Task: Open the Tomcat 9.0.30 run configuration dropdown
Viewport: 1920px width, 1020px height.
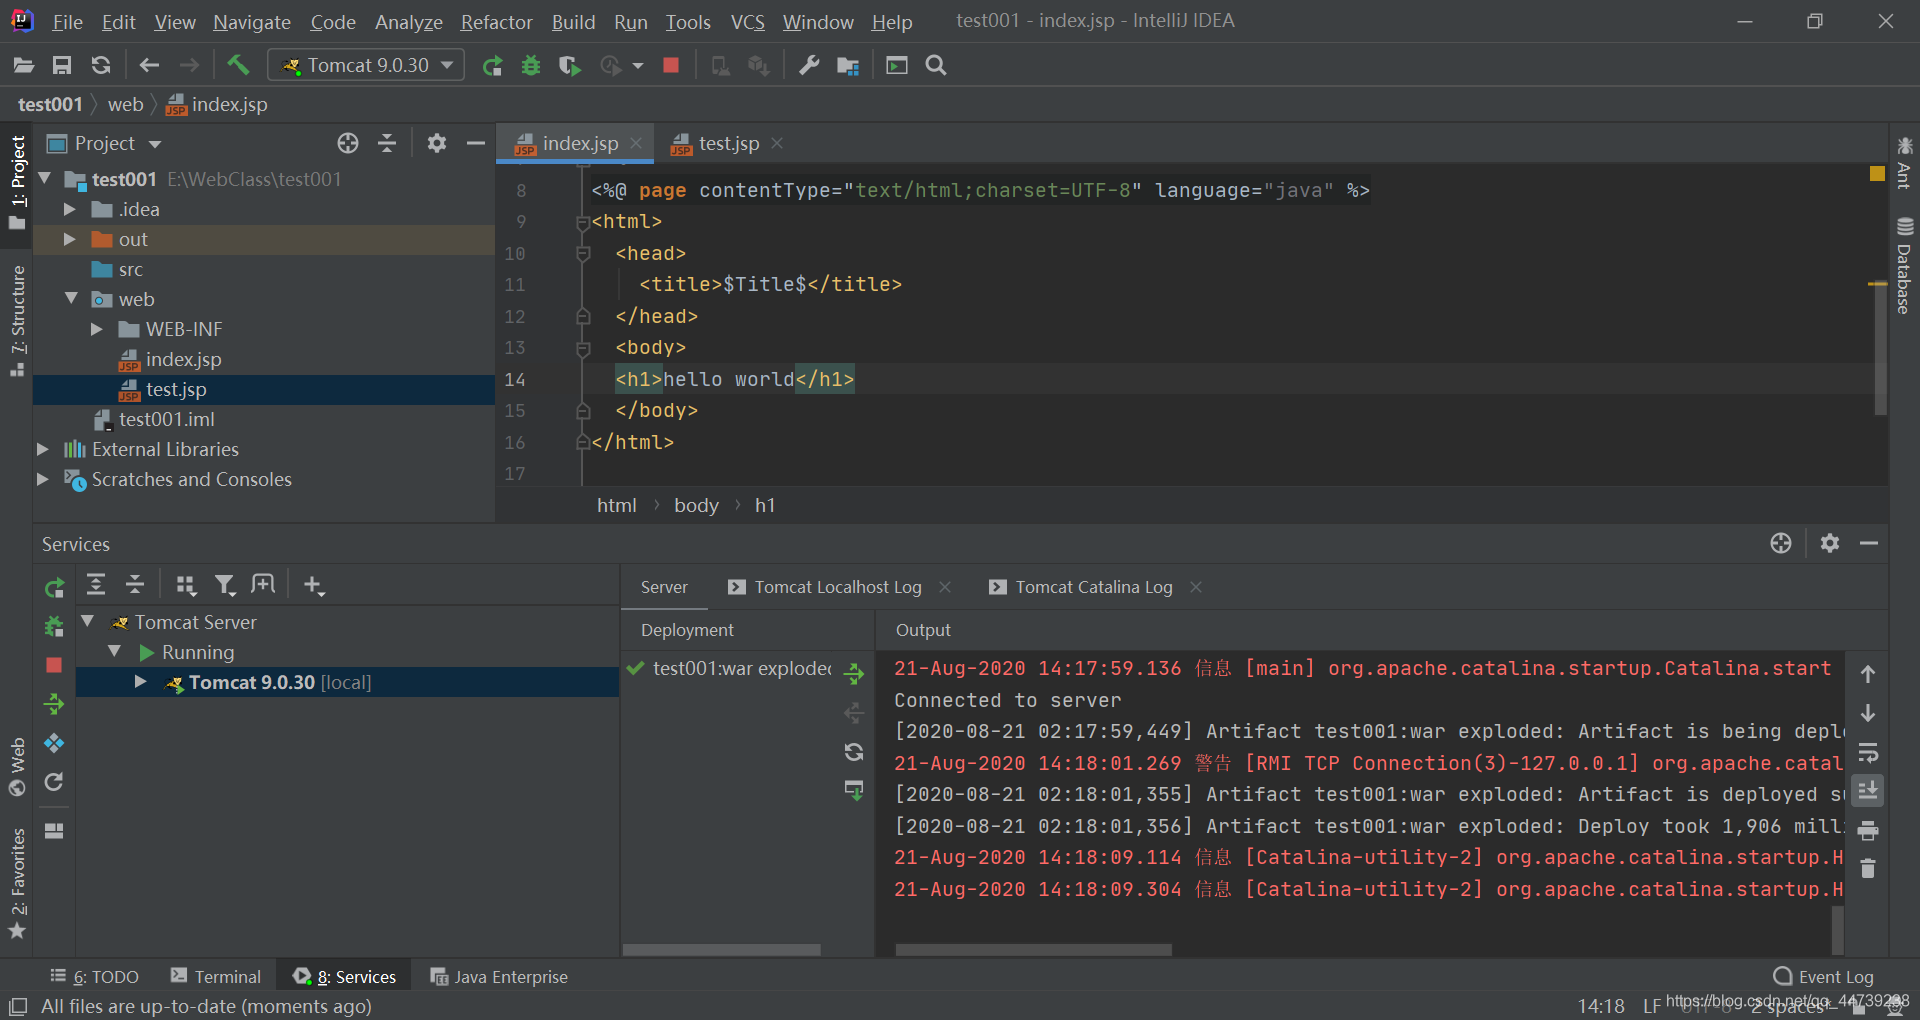Action: tap(366, 66)
